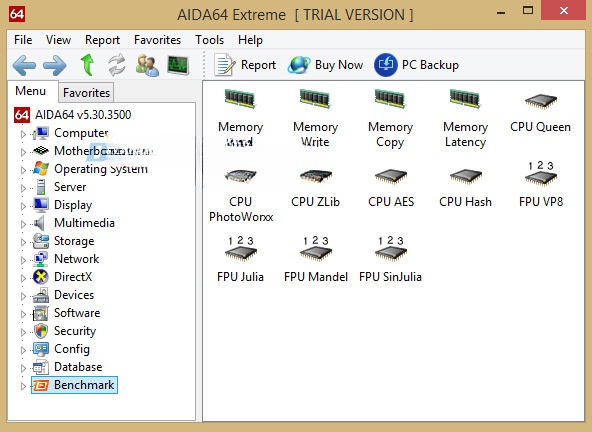Expand the DirectX tree node

pyautogui.click(x=23, y=278)
